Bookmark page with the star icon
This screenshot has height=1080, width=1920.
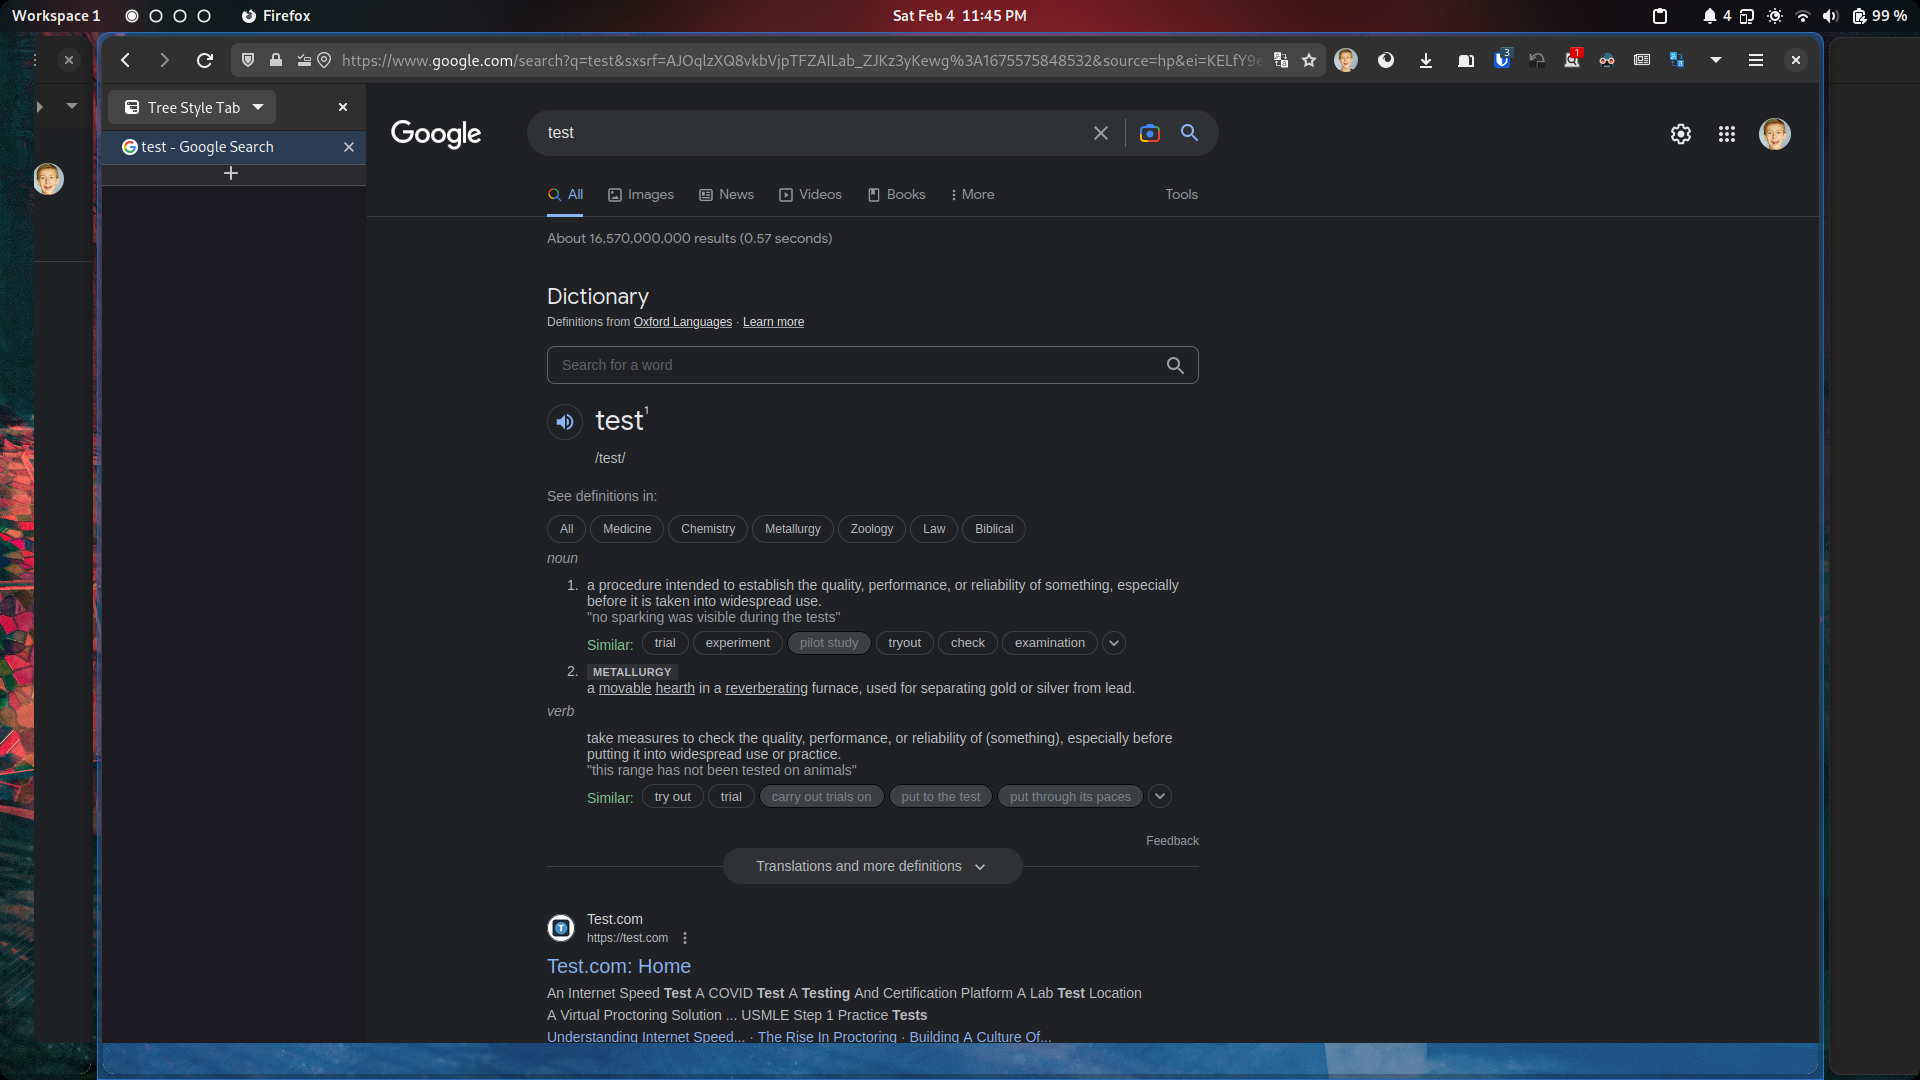(x=1309, y=60)
